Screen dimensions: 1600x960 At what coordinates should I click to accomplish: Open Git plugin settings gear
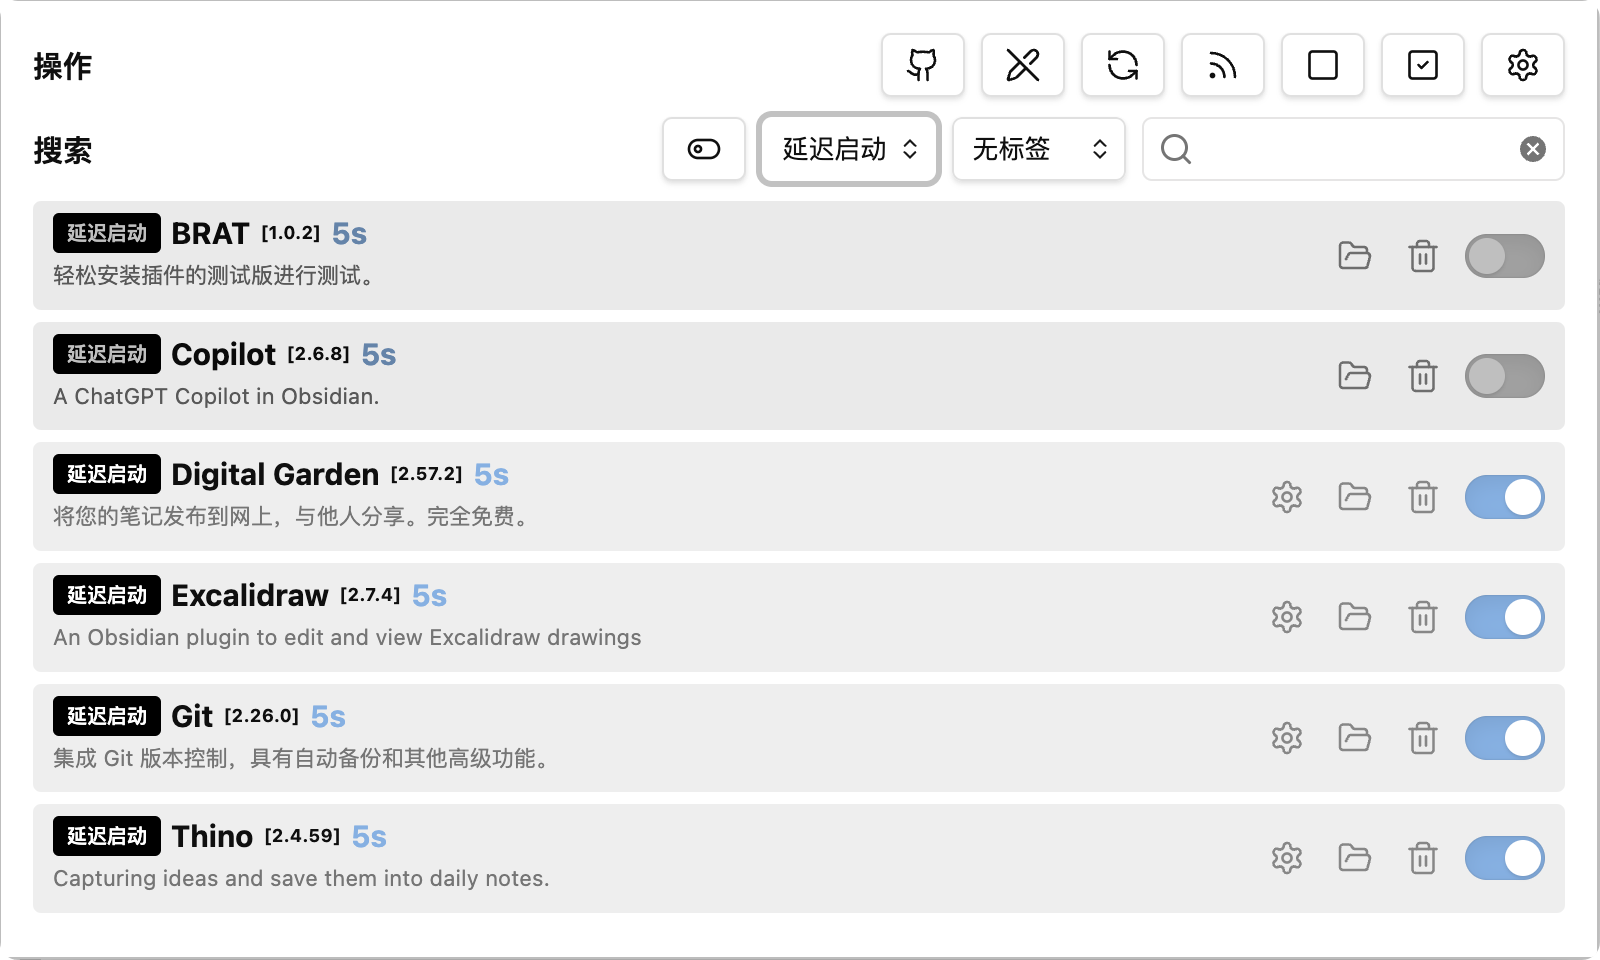tap(1286, 738)
